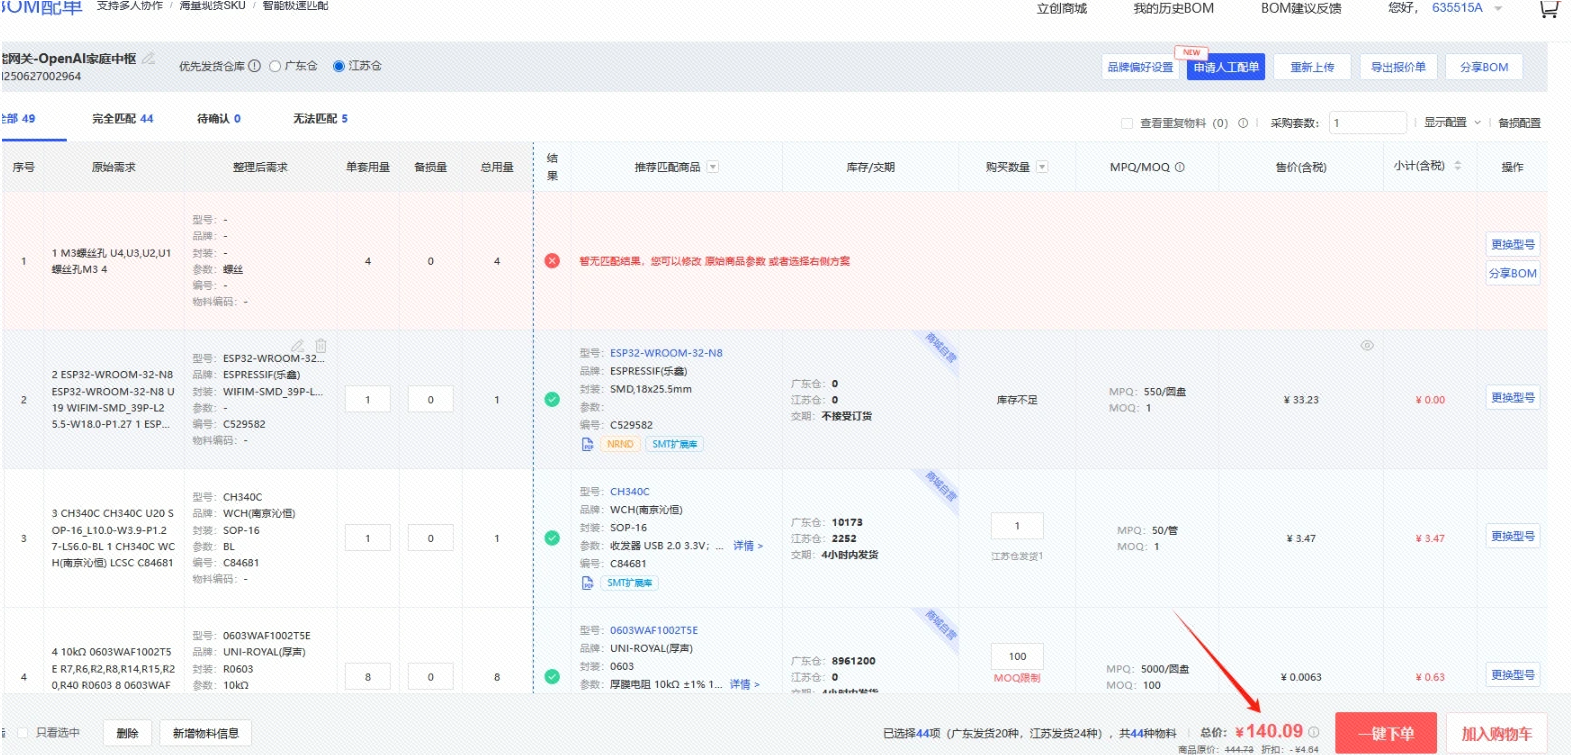The image size is (1571, 755).
Task: Click 更换型号 for the CH340C row
Action: (1513, 536)
